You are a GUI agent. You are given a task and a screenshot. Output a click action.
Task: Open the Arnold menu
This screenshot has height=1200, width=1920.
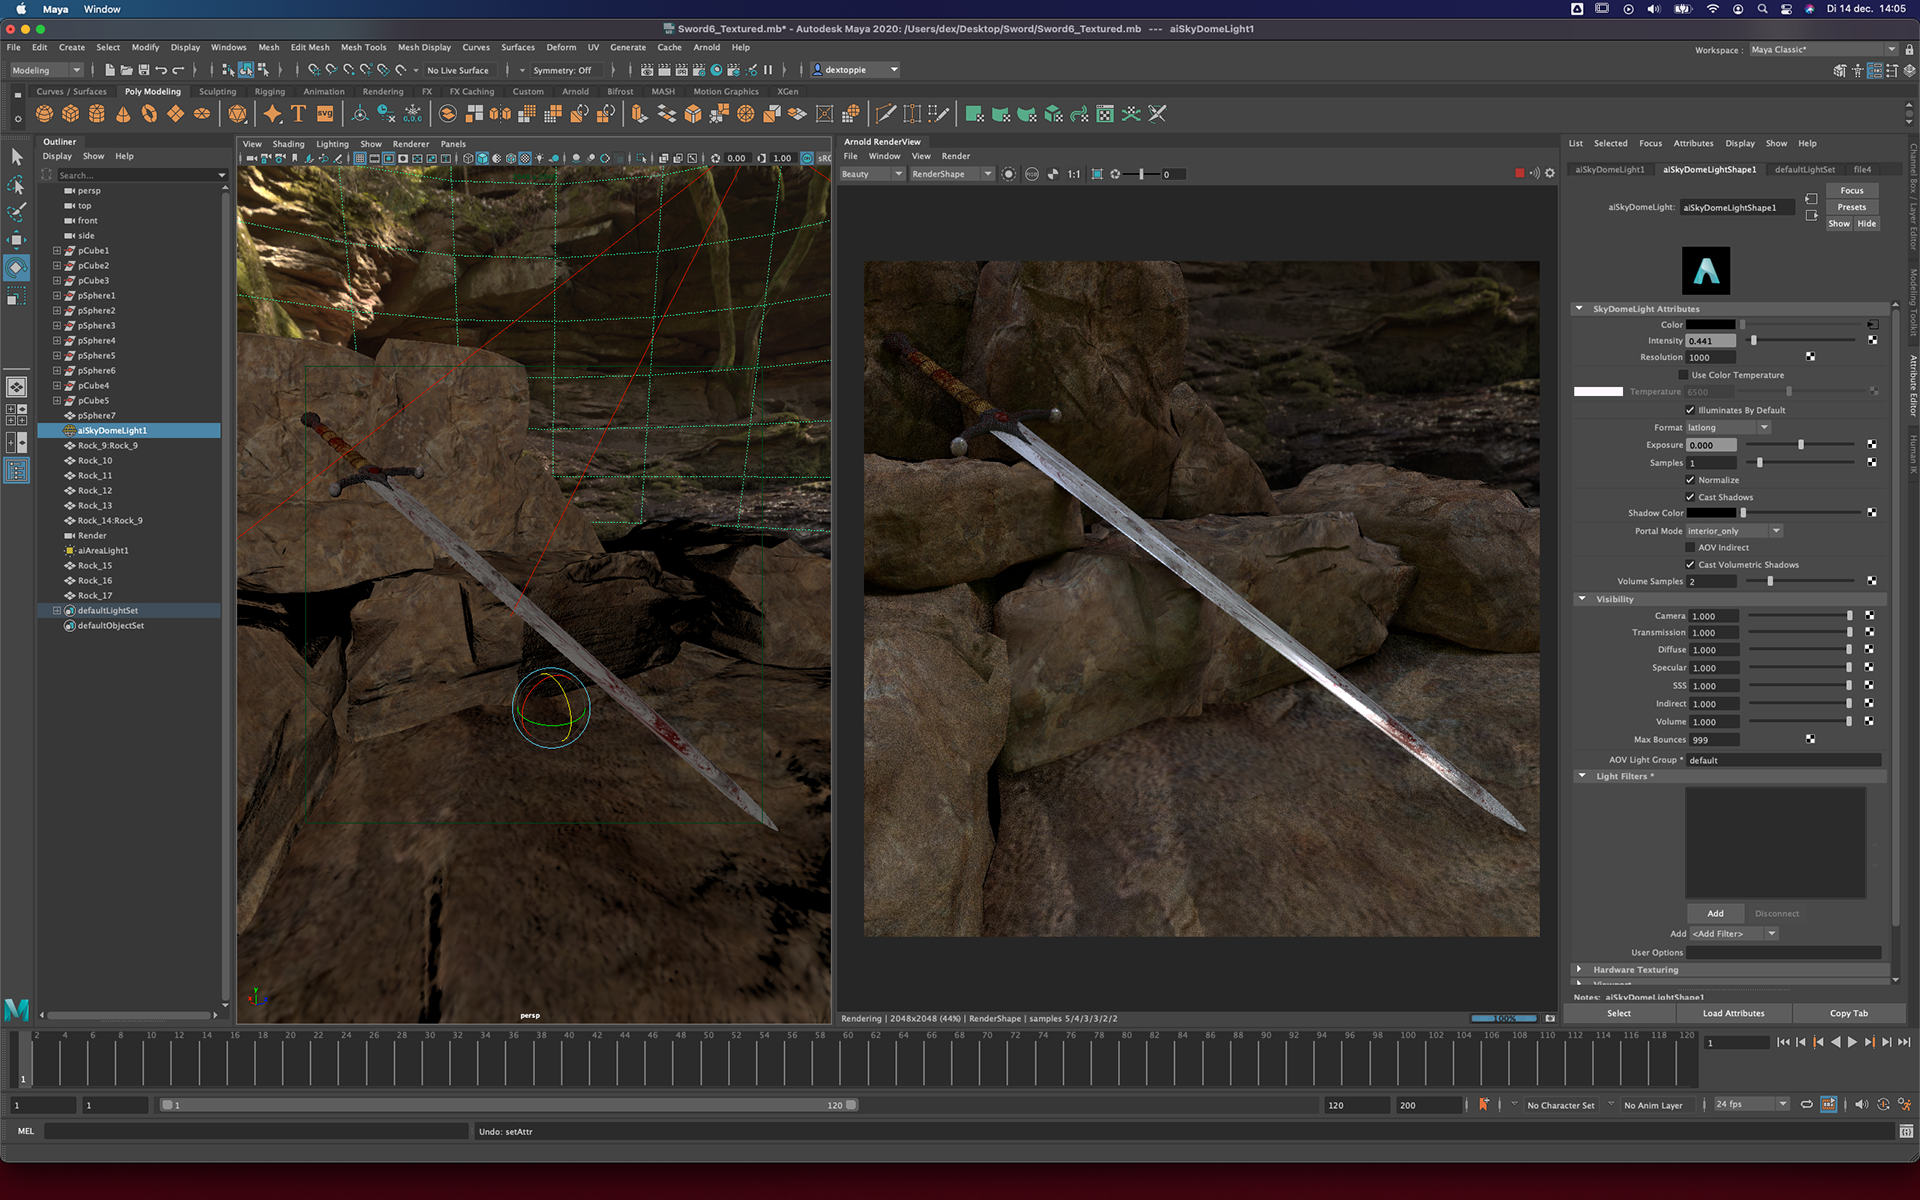coord(706,47)
